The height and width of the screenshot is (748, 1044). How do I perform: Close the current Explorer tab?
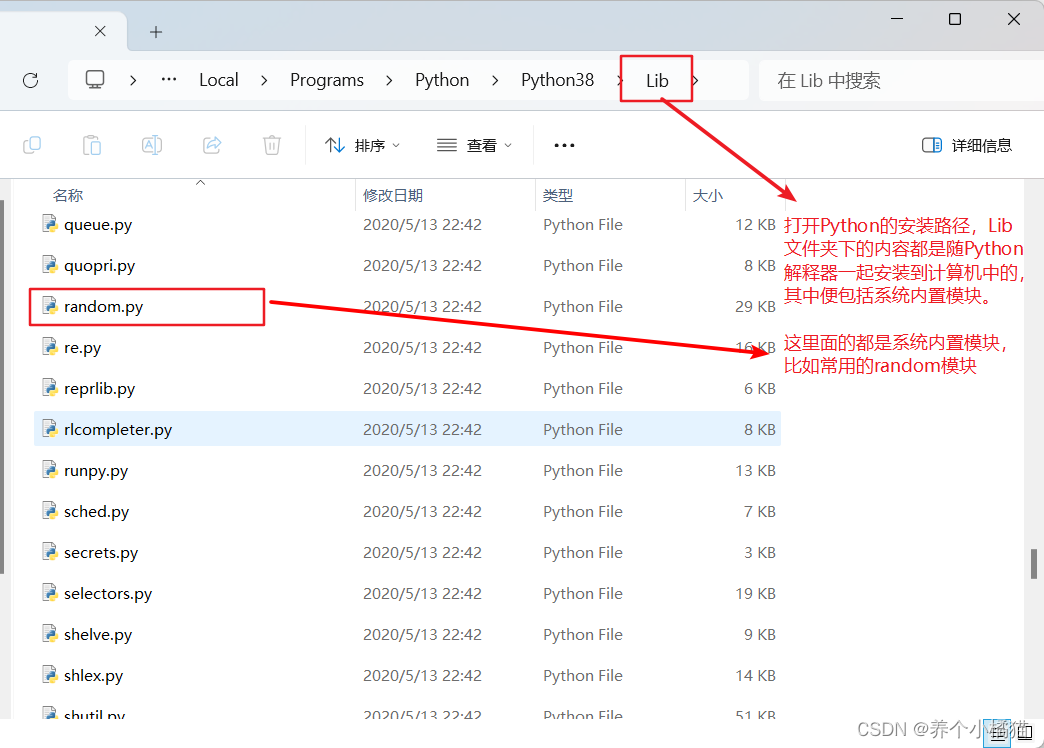click(101, 31)
